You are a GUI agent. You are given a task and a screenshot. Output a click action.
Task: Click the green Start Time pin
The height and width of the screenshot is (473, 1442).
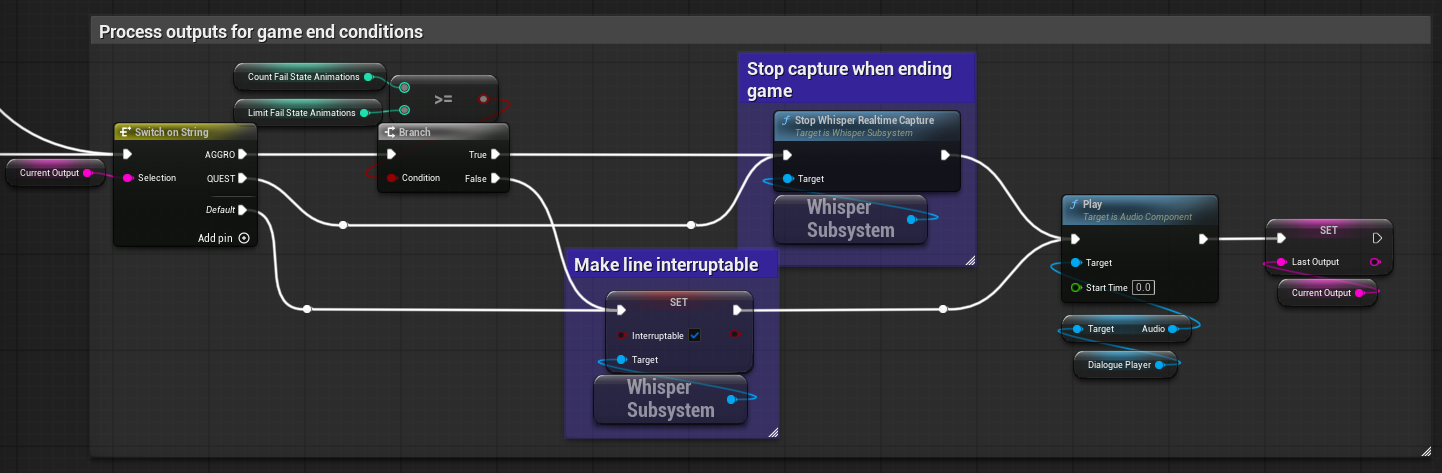[1075, 288]
